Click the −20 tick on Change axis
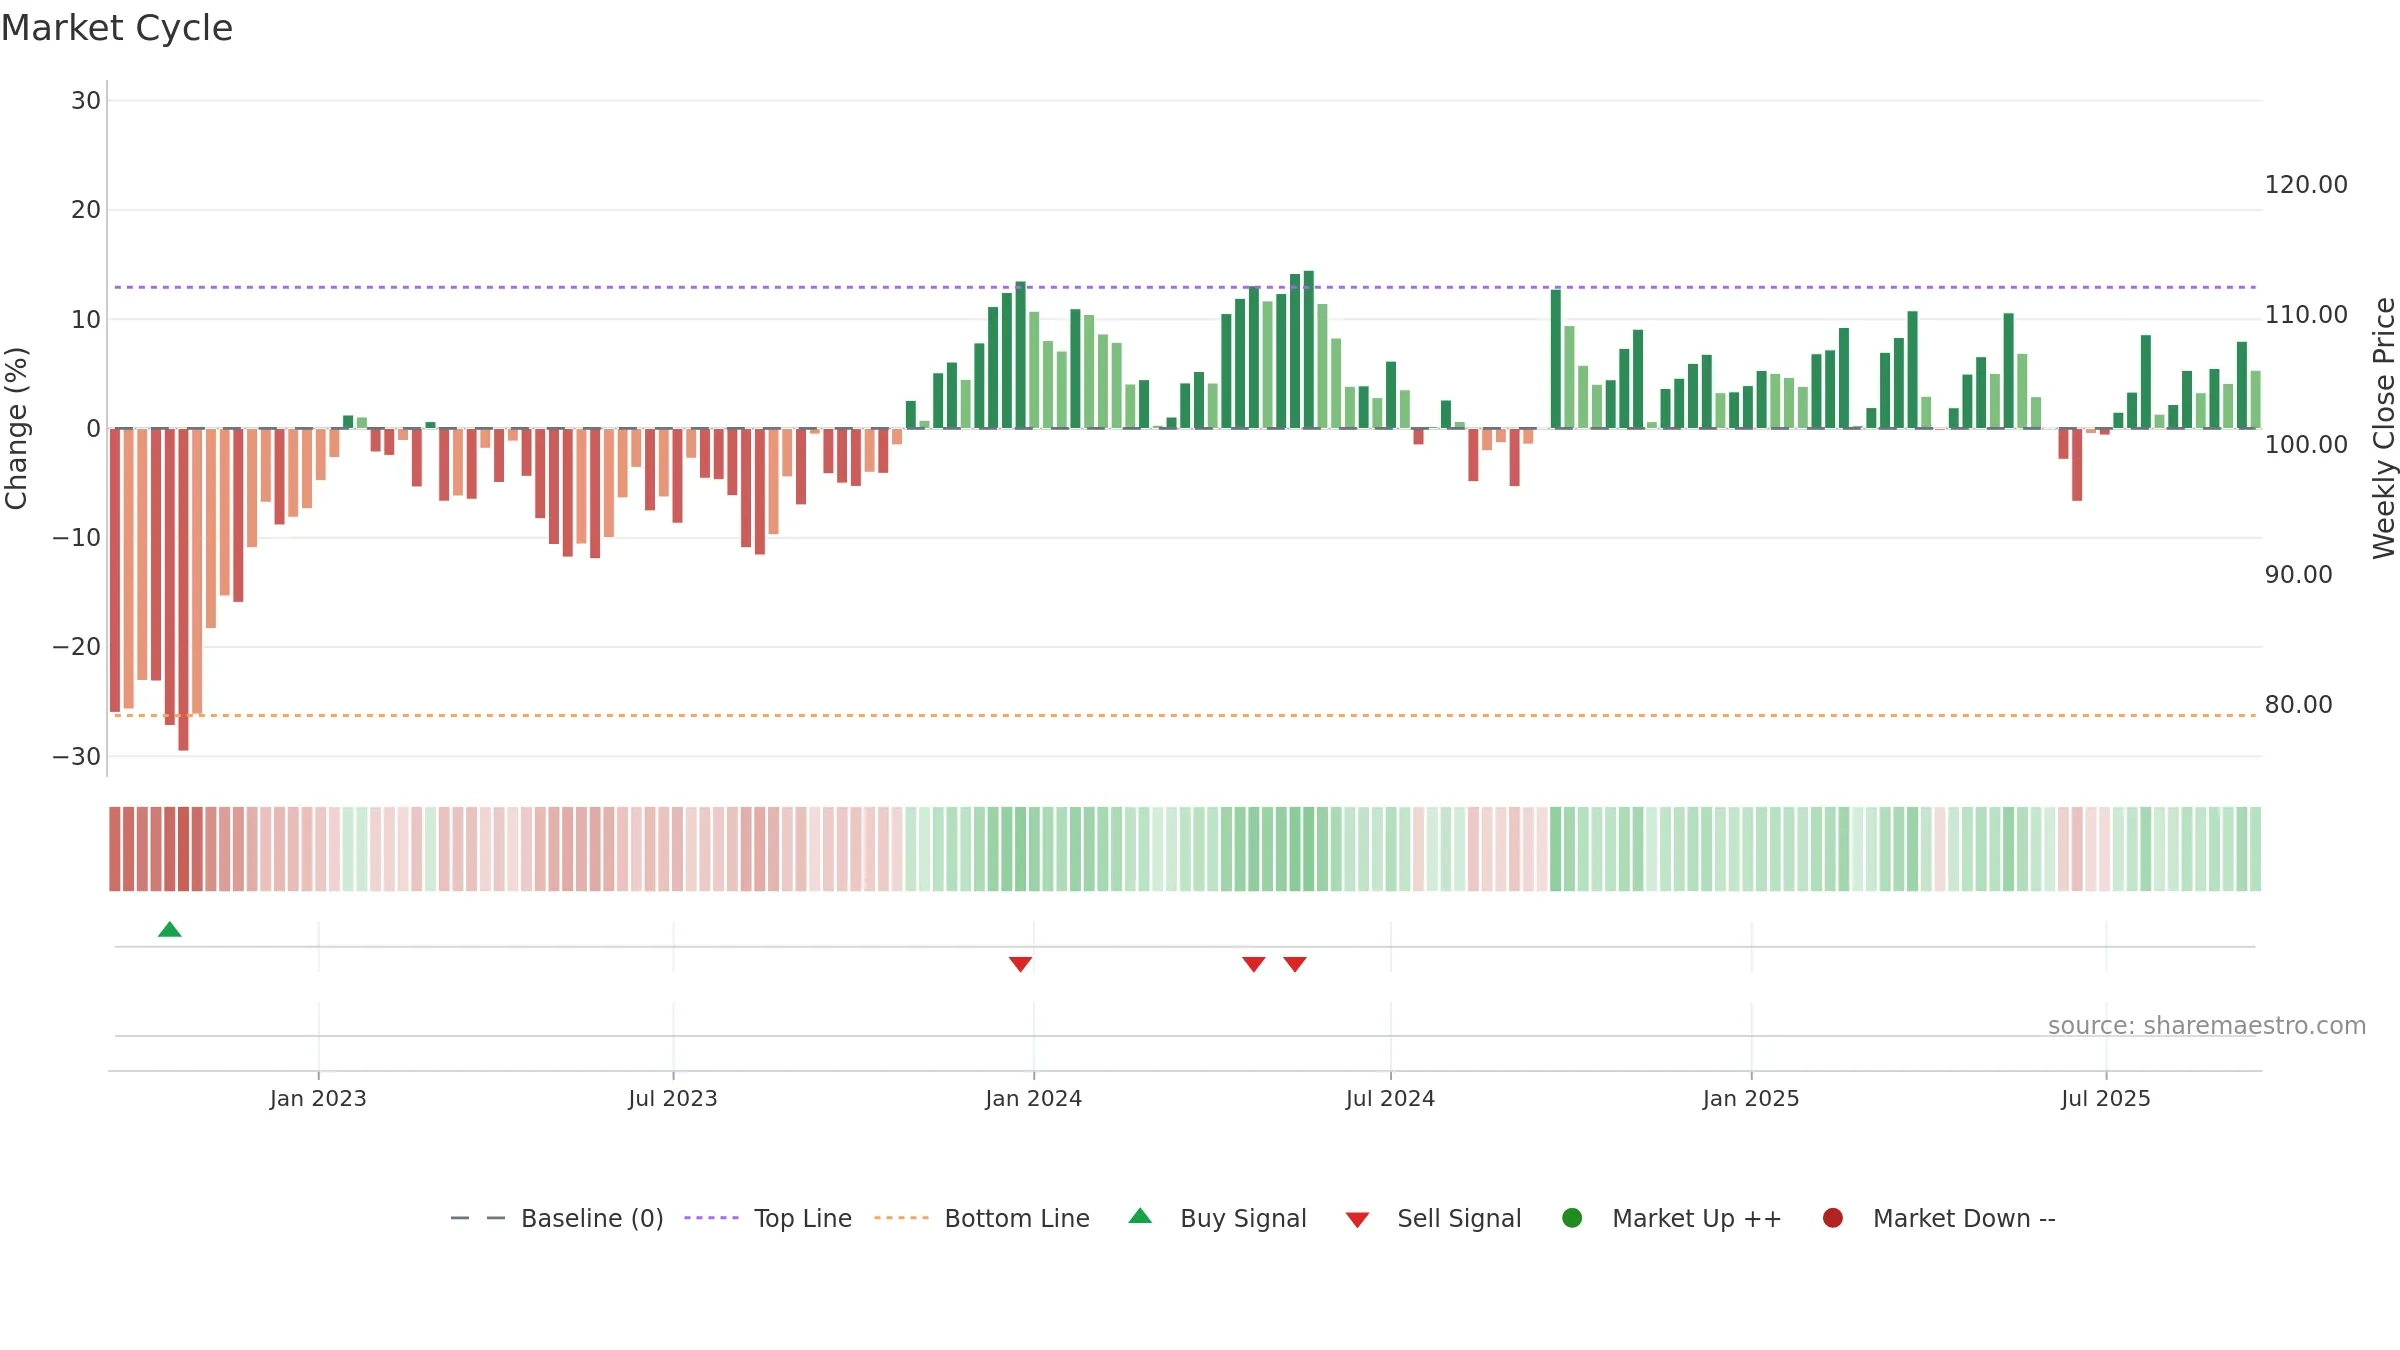This screenshot has width=2400, height=1350. 77,647
